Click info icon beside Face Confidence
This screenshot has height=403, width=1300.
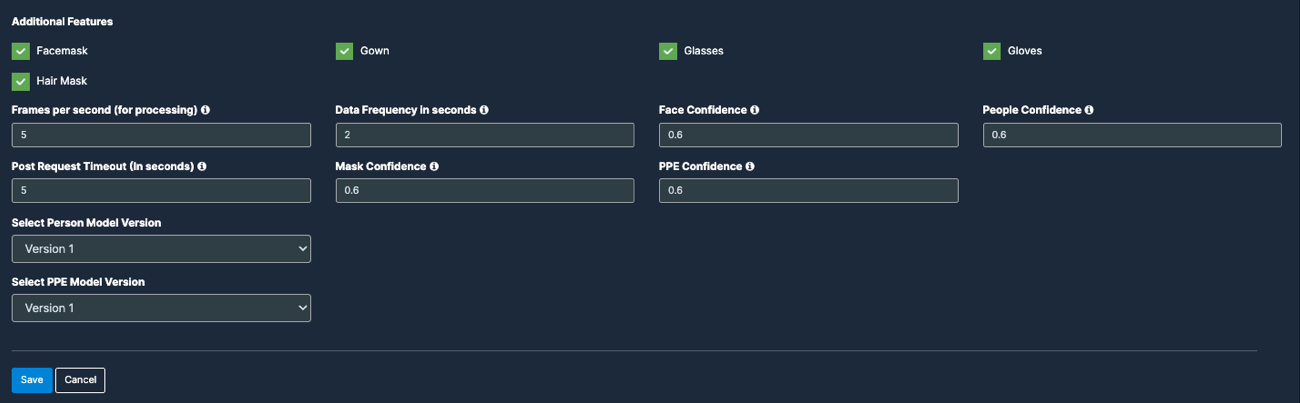click(x=755, y=110)
